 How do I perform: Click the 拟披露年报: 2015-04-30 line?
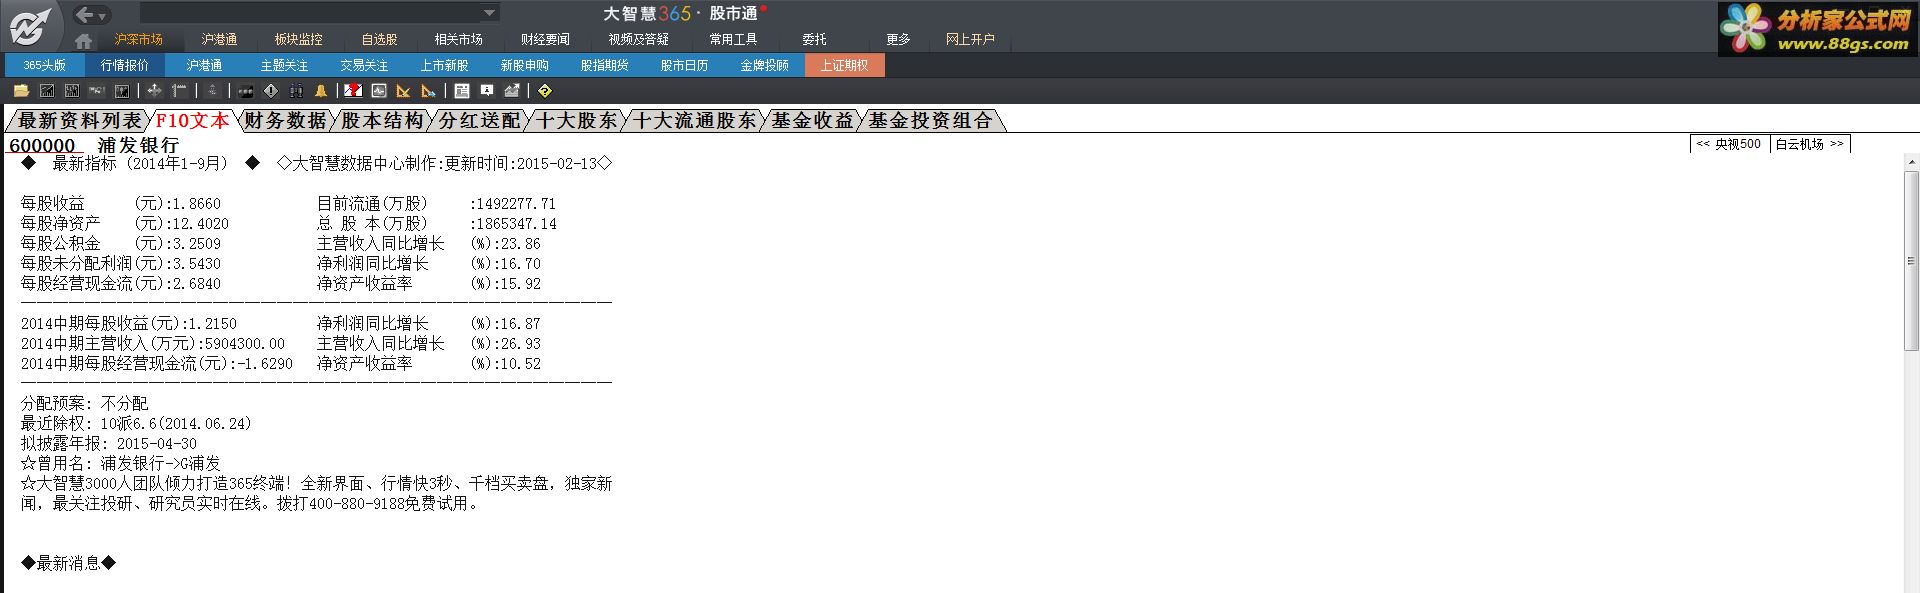point(109,443)
